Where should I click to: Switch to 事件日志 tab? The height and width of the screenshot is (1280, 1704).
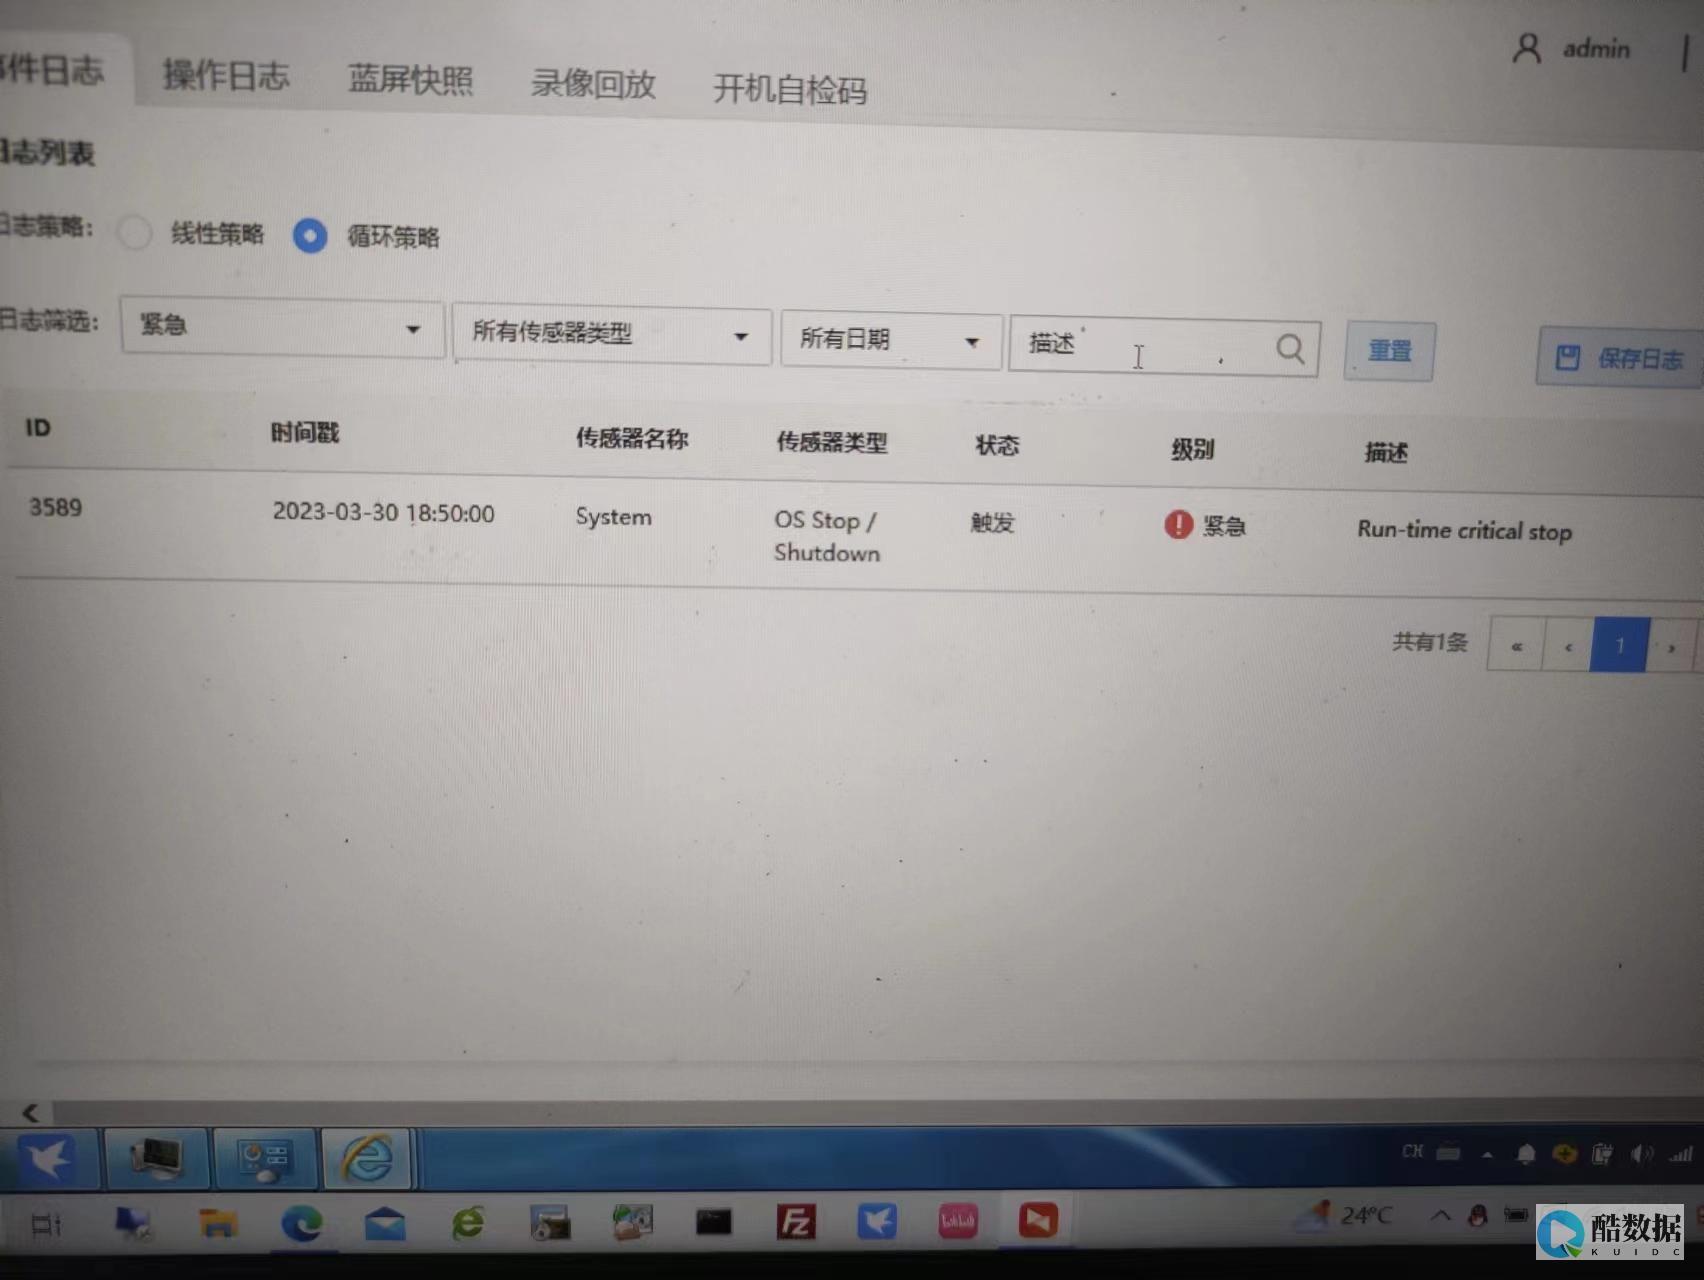[52, 70]
